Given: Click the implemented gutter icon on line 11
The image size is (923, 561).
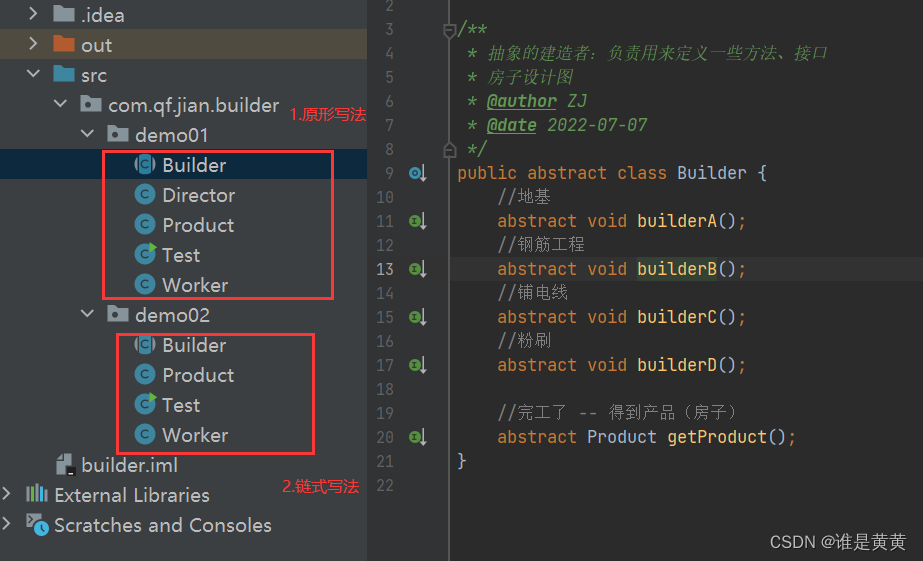Looking at the screenshot, I should [417, 221].
